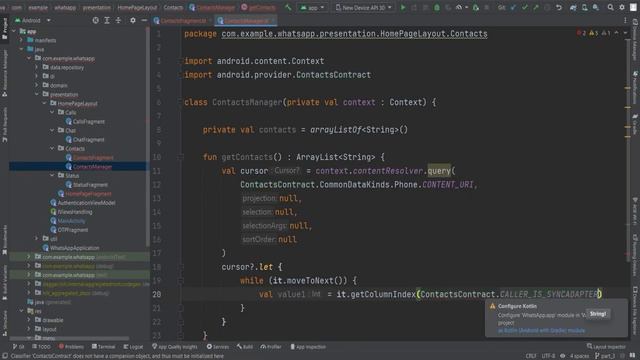640x360 pixels.
Task: Click Expand All in project panel
Action: [x=107, y=20]
